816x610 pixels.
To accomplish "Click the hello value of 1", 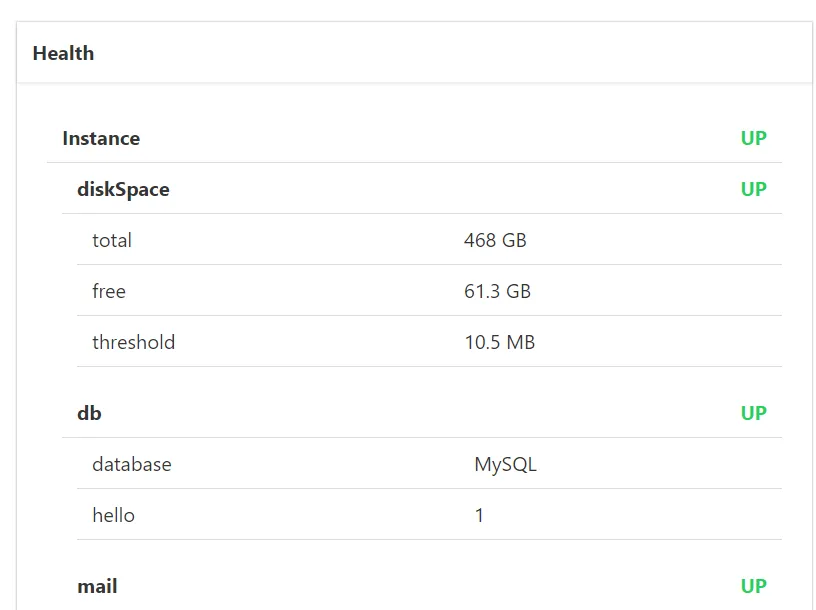I will 479,515.
